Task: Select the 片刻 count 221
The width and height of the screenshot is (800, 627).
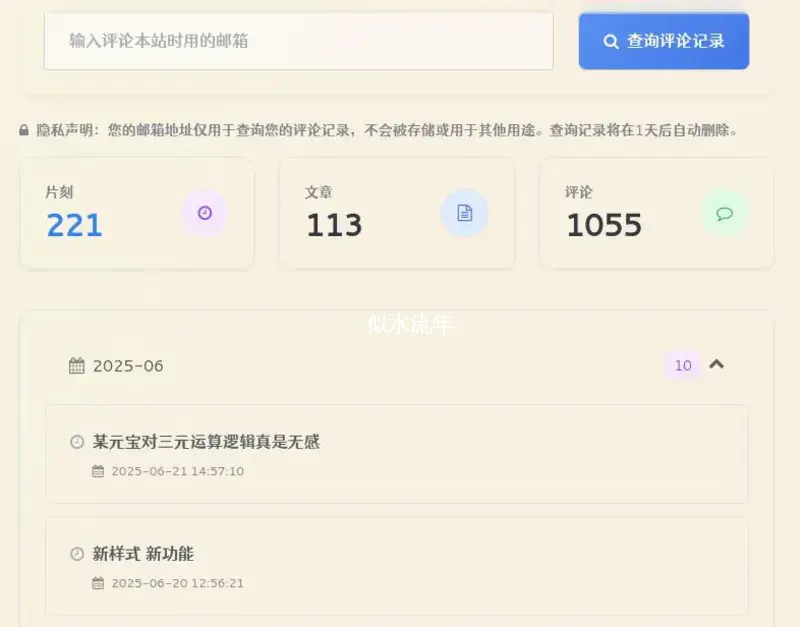Action: (x=74, y=225)
